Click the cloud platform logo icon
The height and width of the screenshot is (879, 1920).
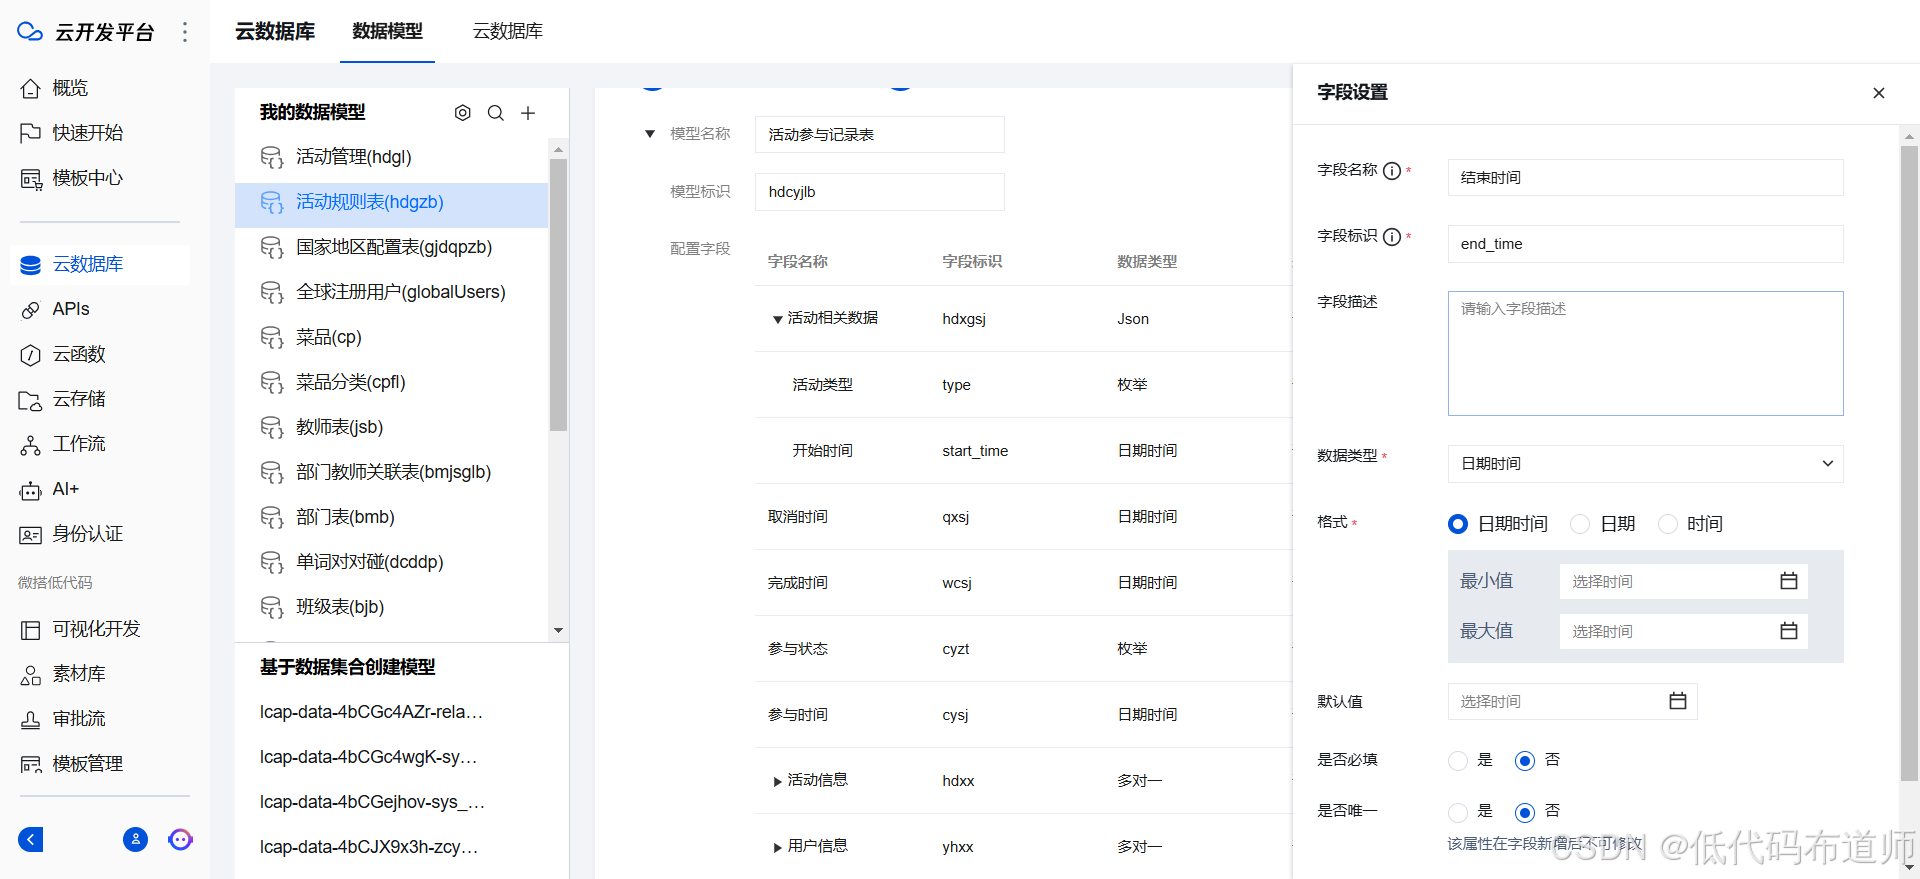pyautogui.click(x=30, y=32)
